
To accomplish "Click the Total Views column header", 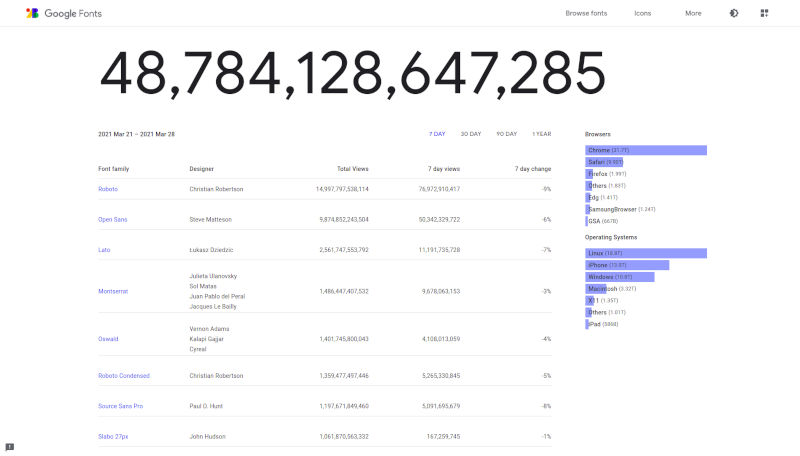I will point(353,169).
